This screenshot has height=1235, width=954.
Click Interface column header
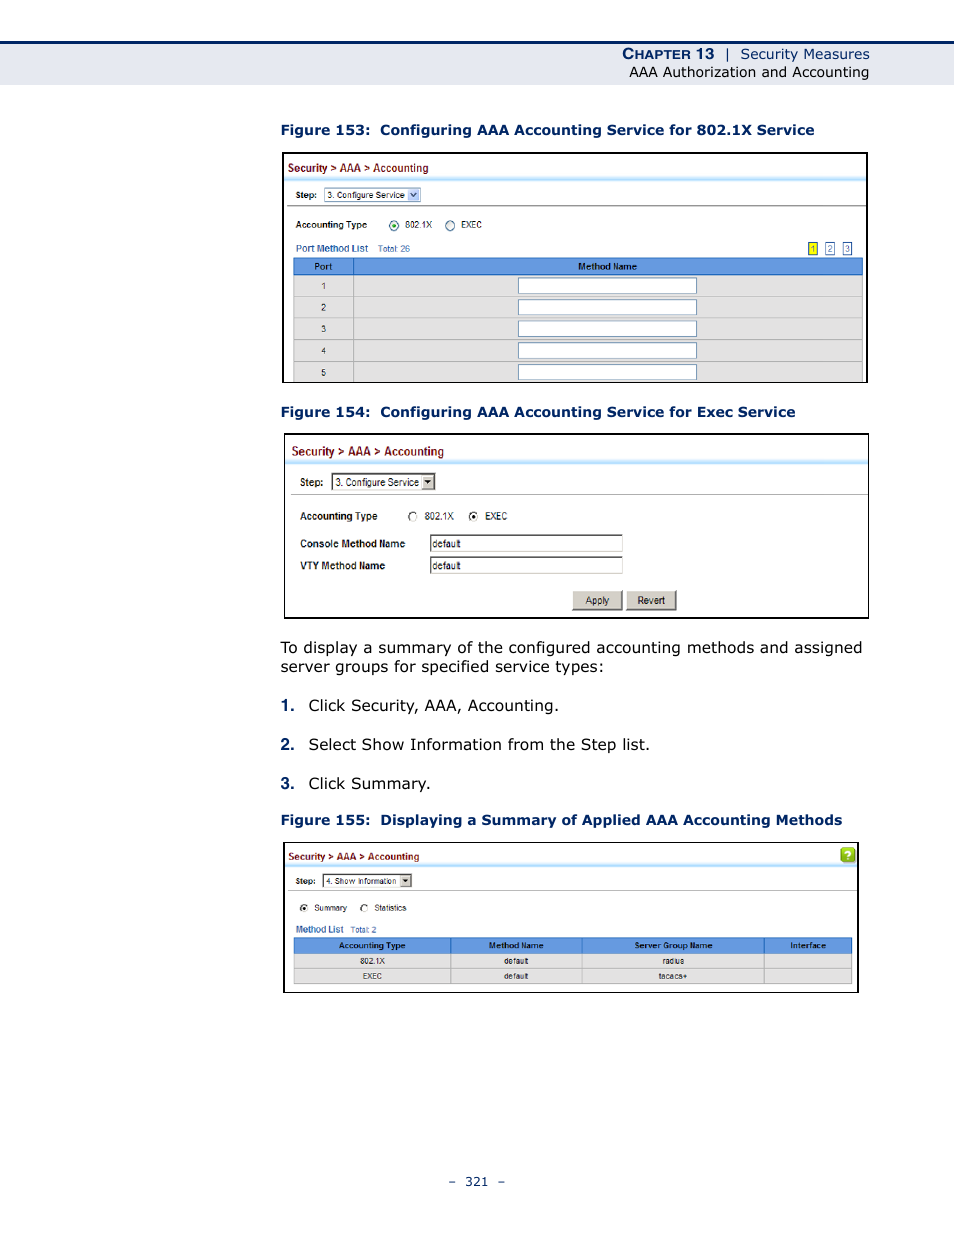coord(808,945)
